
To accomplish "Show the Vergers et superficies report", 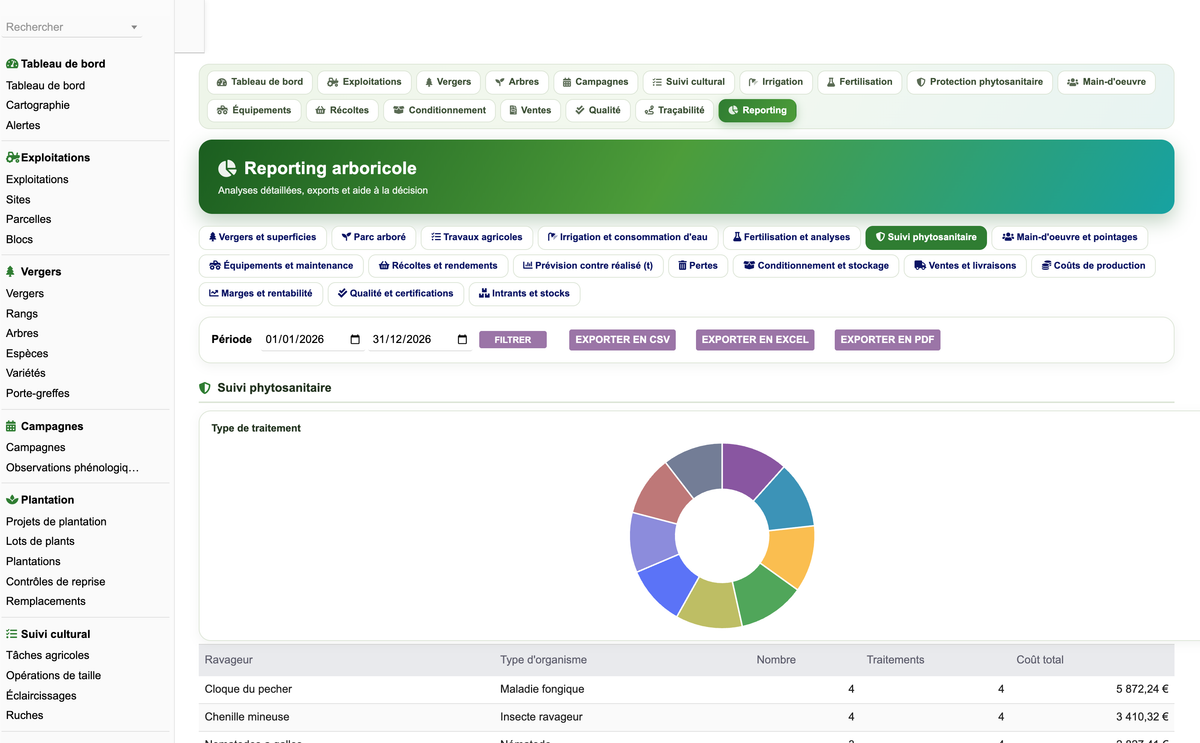I will coord(262,237).
